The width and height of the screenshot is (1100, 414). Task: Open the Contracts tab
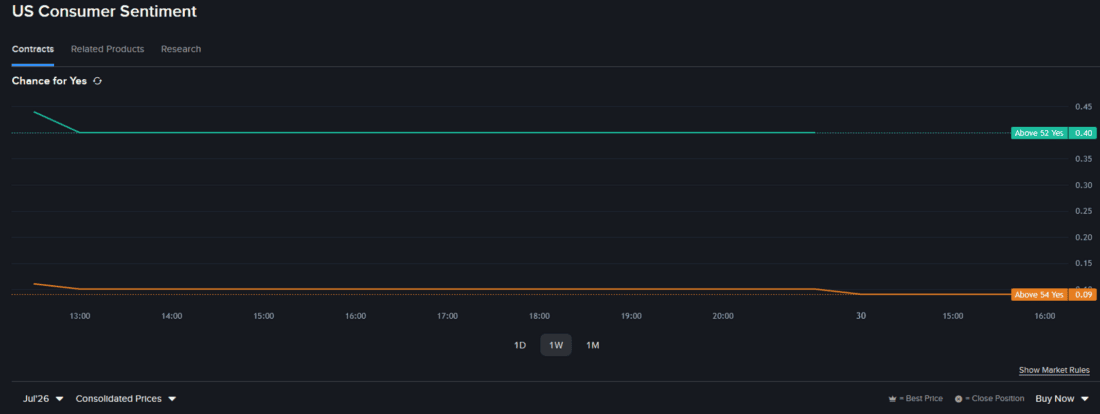click(33, 49)
